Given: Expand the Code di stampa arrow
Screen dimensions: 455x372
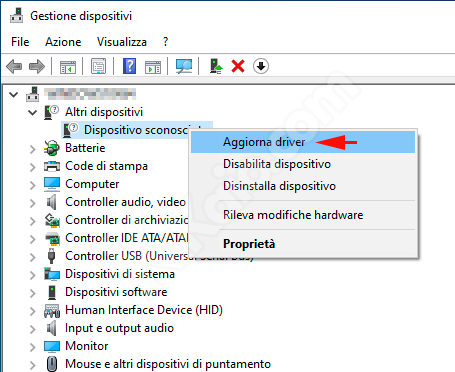Looking at the screenshot, I should click(32, 167).
